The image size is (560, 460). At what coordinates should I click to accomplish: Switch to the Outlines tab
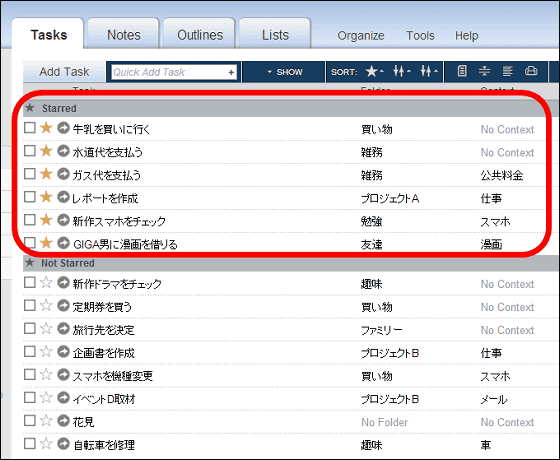click(x=200, y=35)
